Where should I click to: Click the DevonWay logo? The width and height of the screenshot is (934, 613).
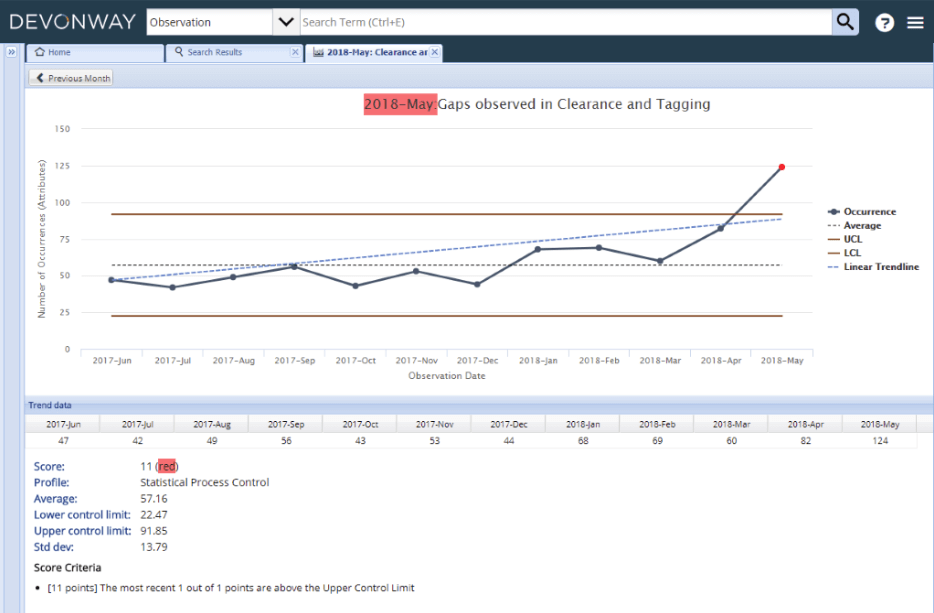pyautogui.click(x=72, y=22)
